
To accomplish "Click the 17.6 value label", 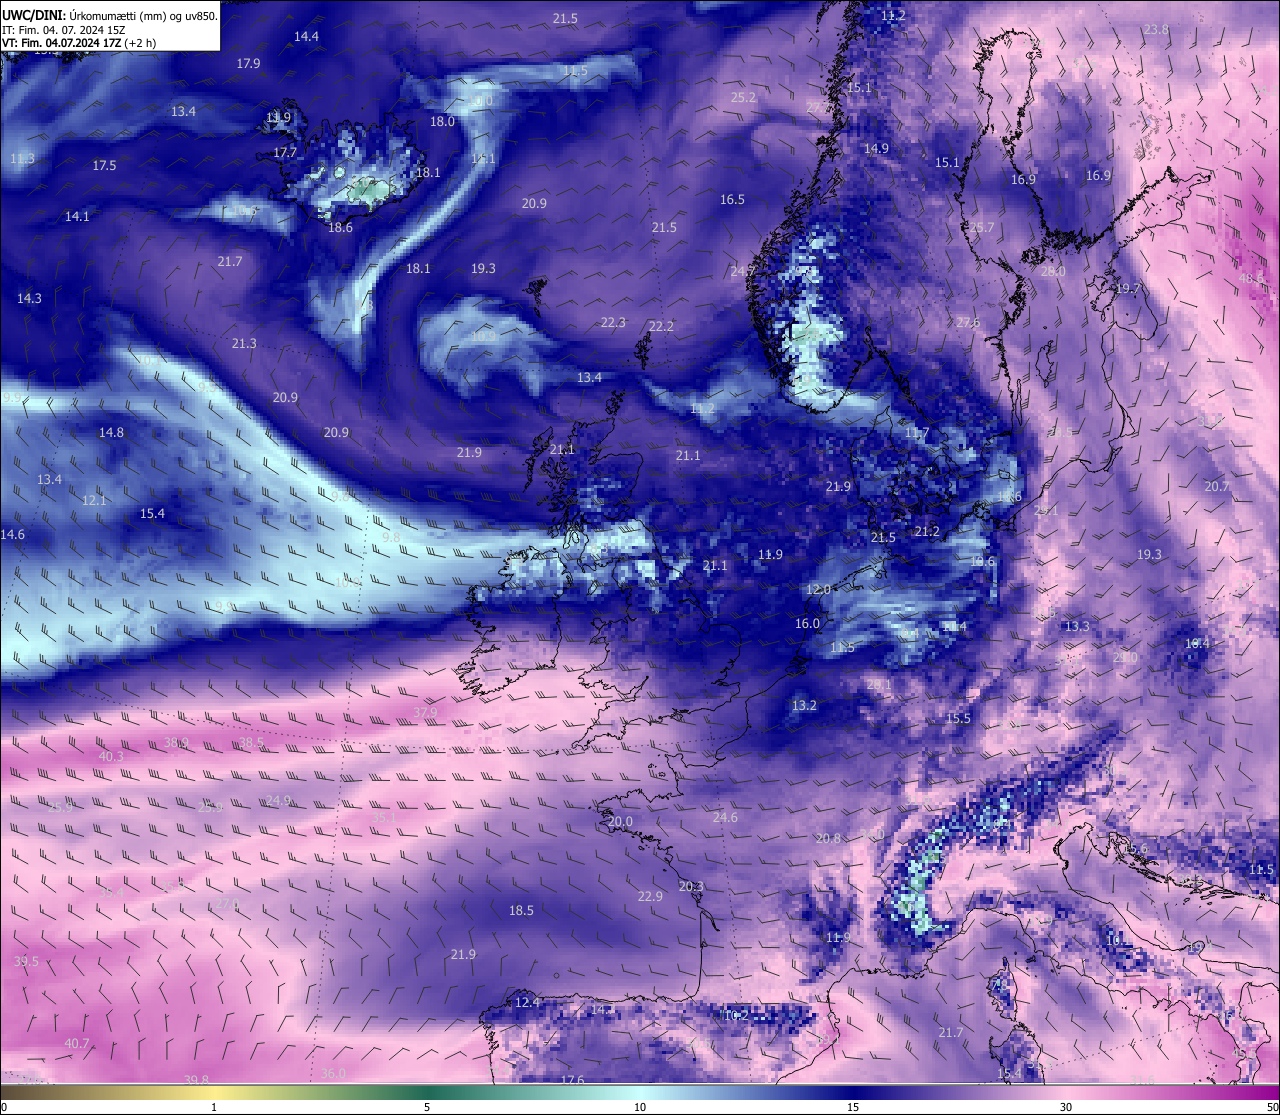I will point(571,1081).
